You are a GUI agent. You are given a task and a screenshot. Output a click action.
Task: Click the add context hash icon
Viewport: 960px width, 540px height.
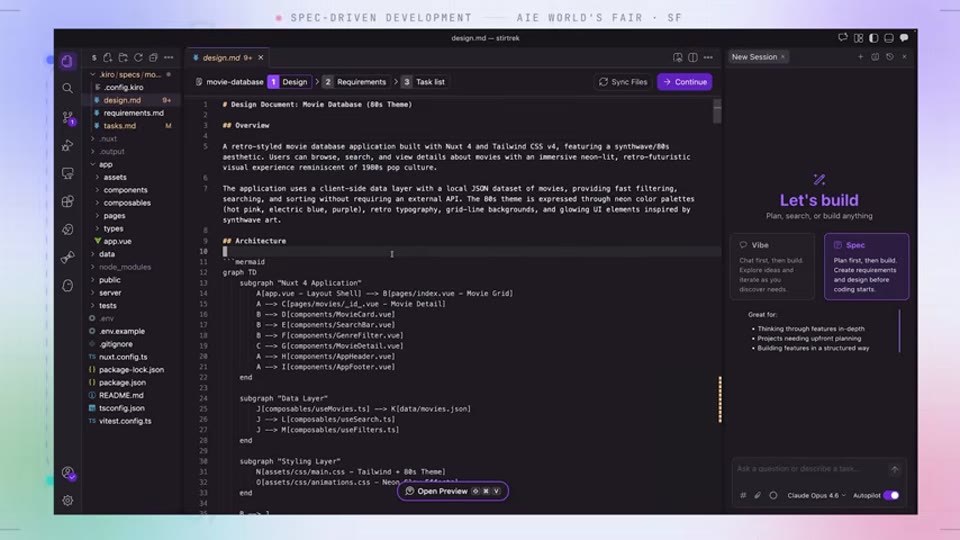pos(743,495)
